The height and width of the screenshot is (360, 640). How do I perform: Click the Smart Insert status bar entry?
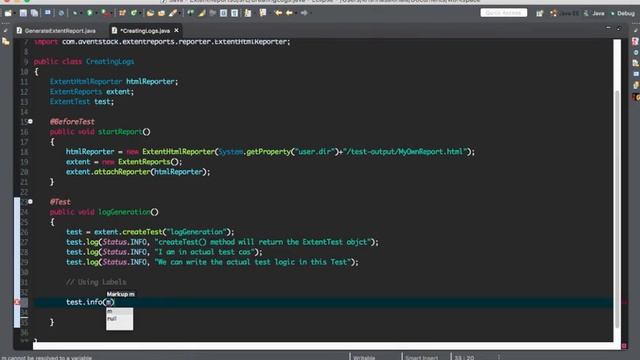tap(421, 358)
